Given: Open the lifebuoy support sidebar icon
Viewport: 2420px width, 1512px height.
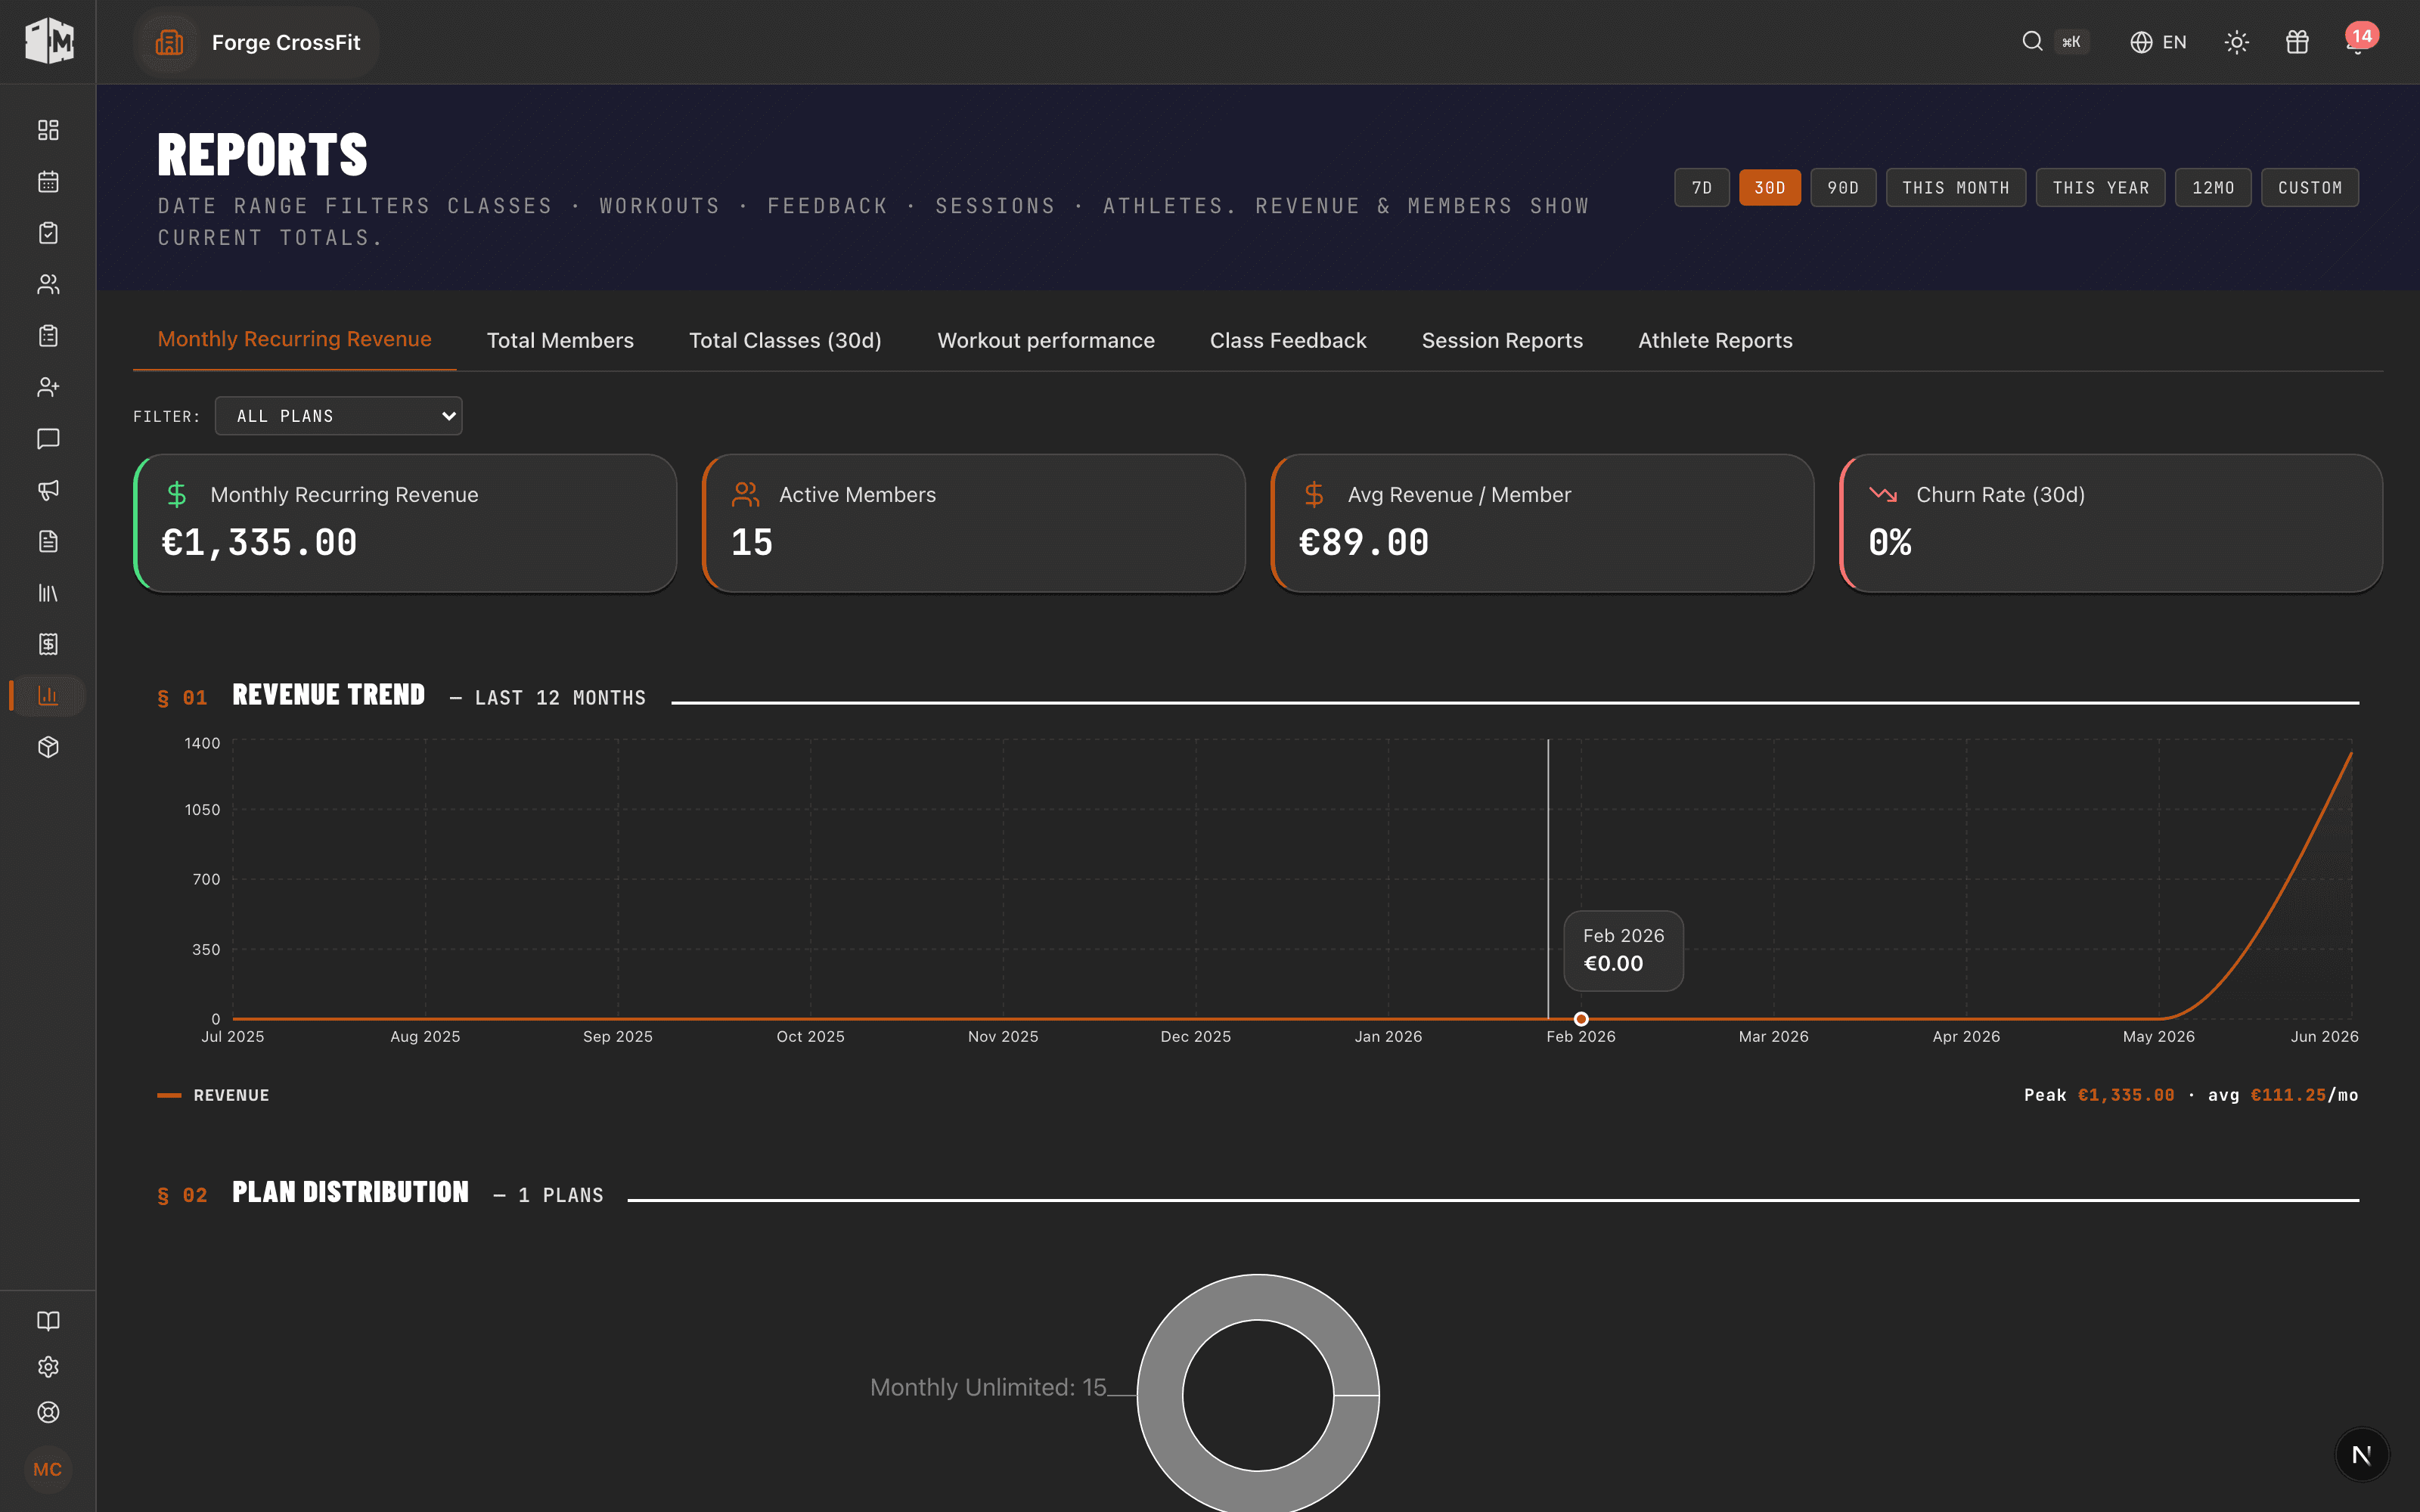Looking at the screenshot, I should (48, 1412).
